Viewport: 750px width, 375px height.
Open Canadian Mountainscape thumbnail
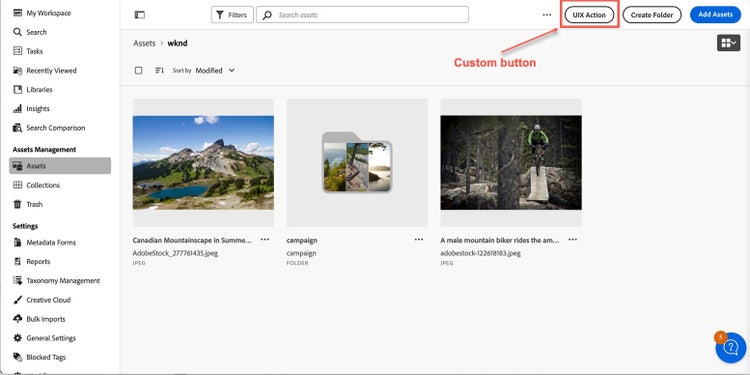point(203,163)
